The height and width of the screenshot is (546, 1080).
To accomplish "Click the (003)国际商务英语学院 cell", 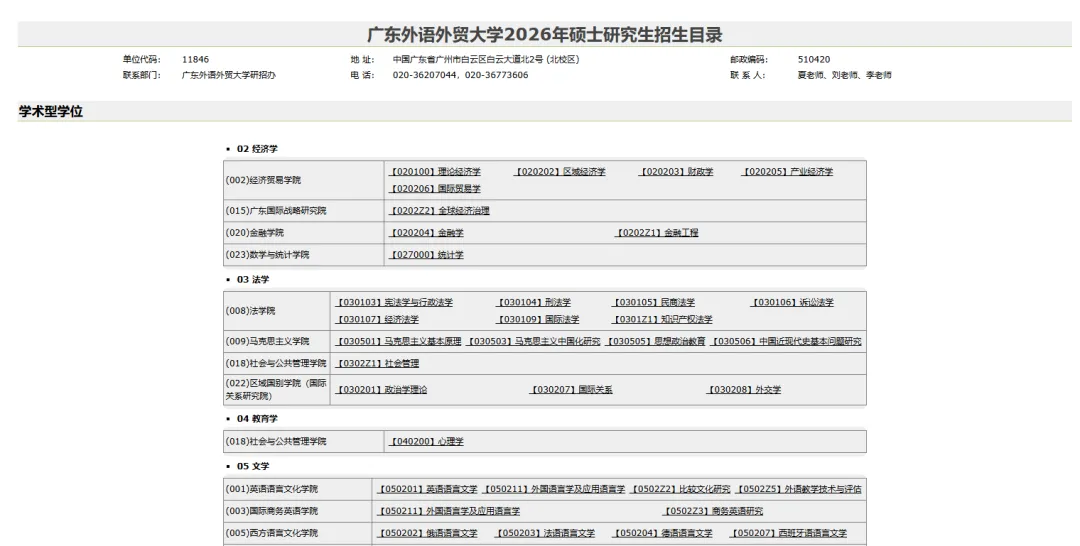I will point(298,512).
